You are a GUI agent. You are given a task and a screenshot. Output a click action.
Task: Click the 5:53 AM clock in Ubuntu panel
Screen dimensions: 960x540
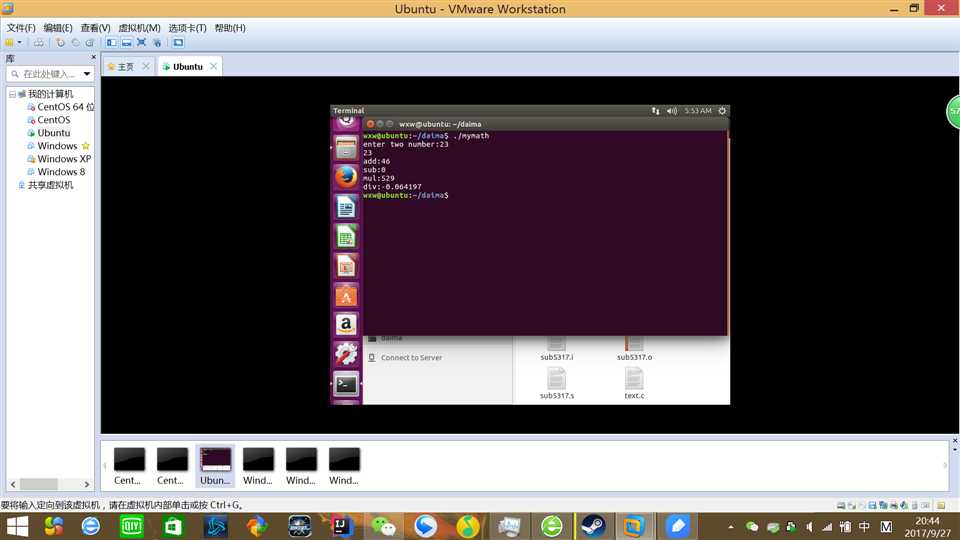tap(698, 111)
